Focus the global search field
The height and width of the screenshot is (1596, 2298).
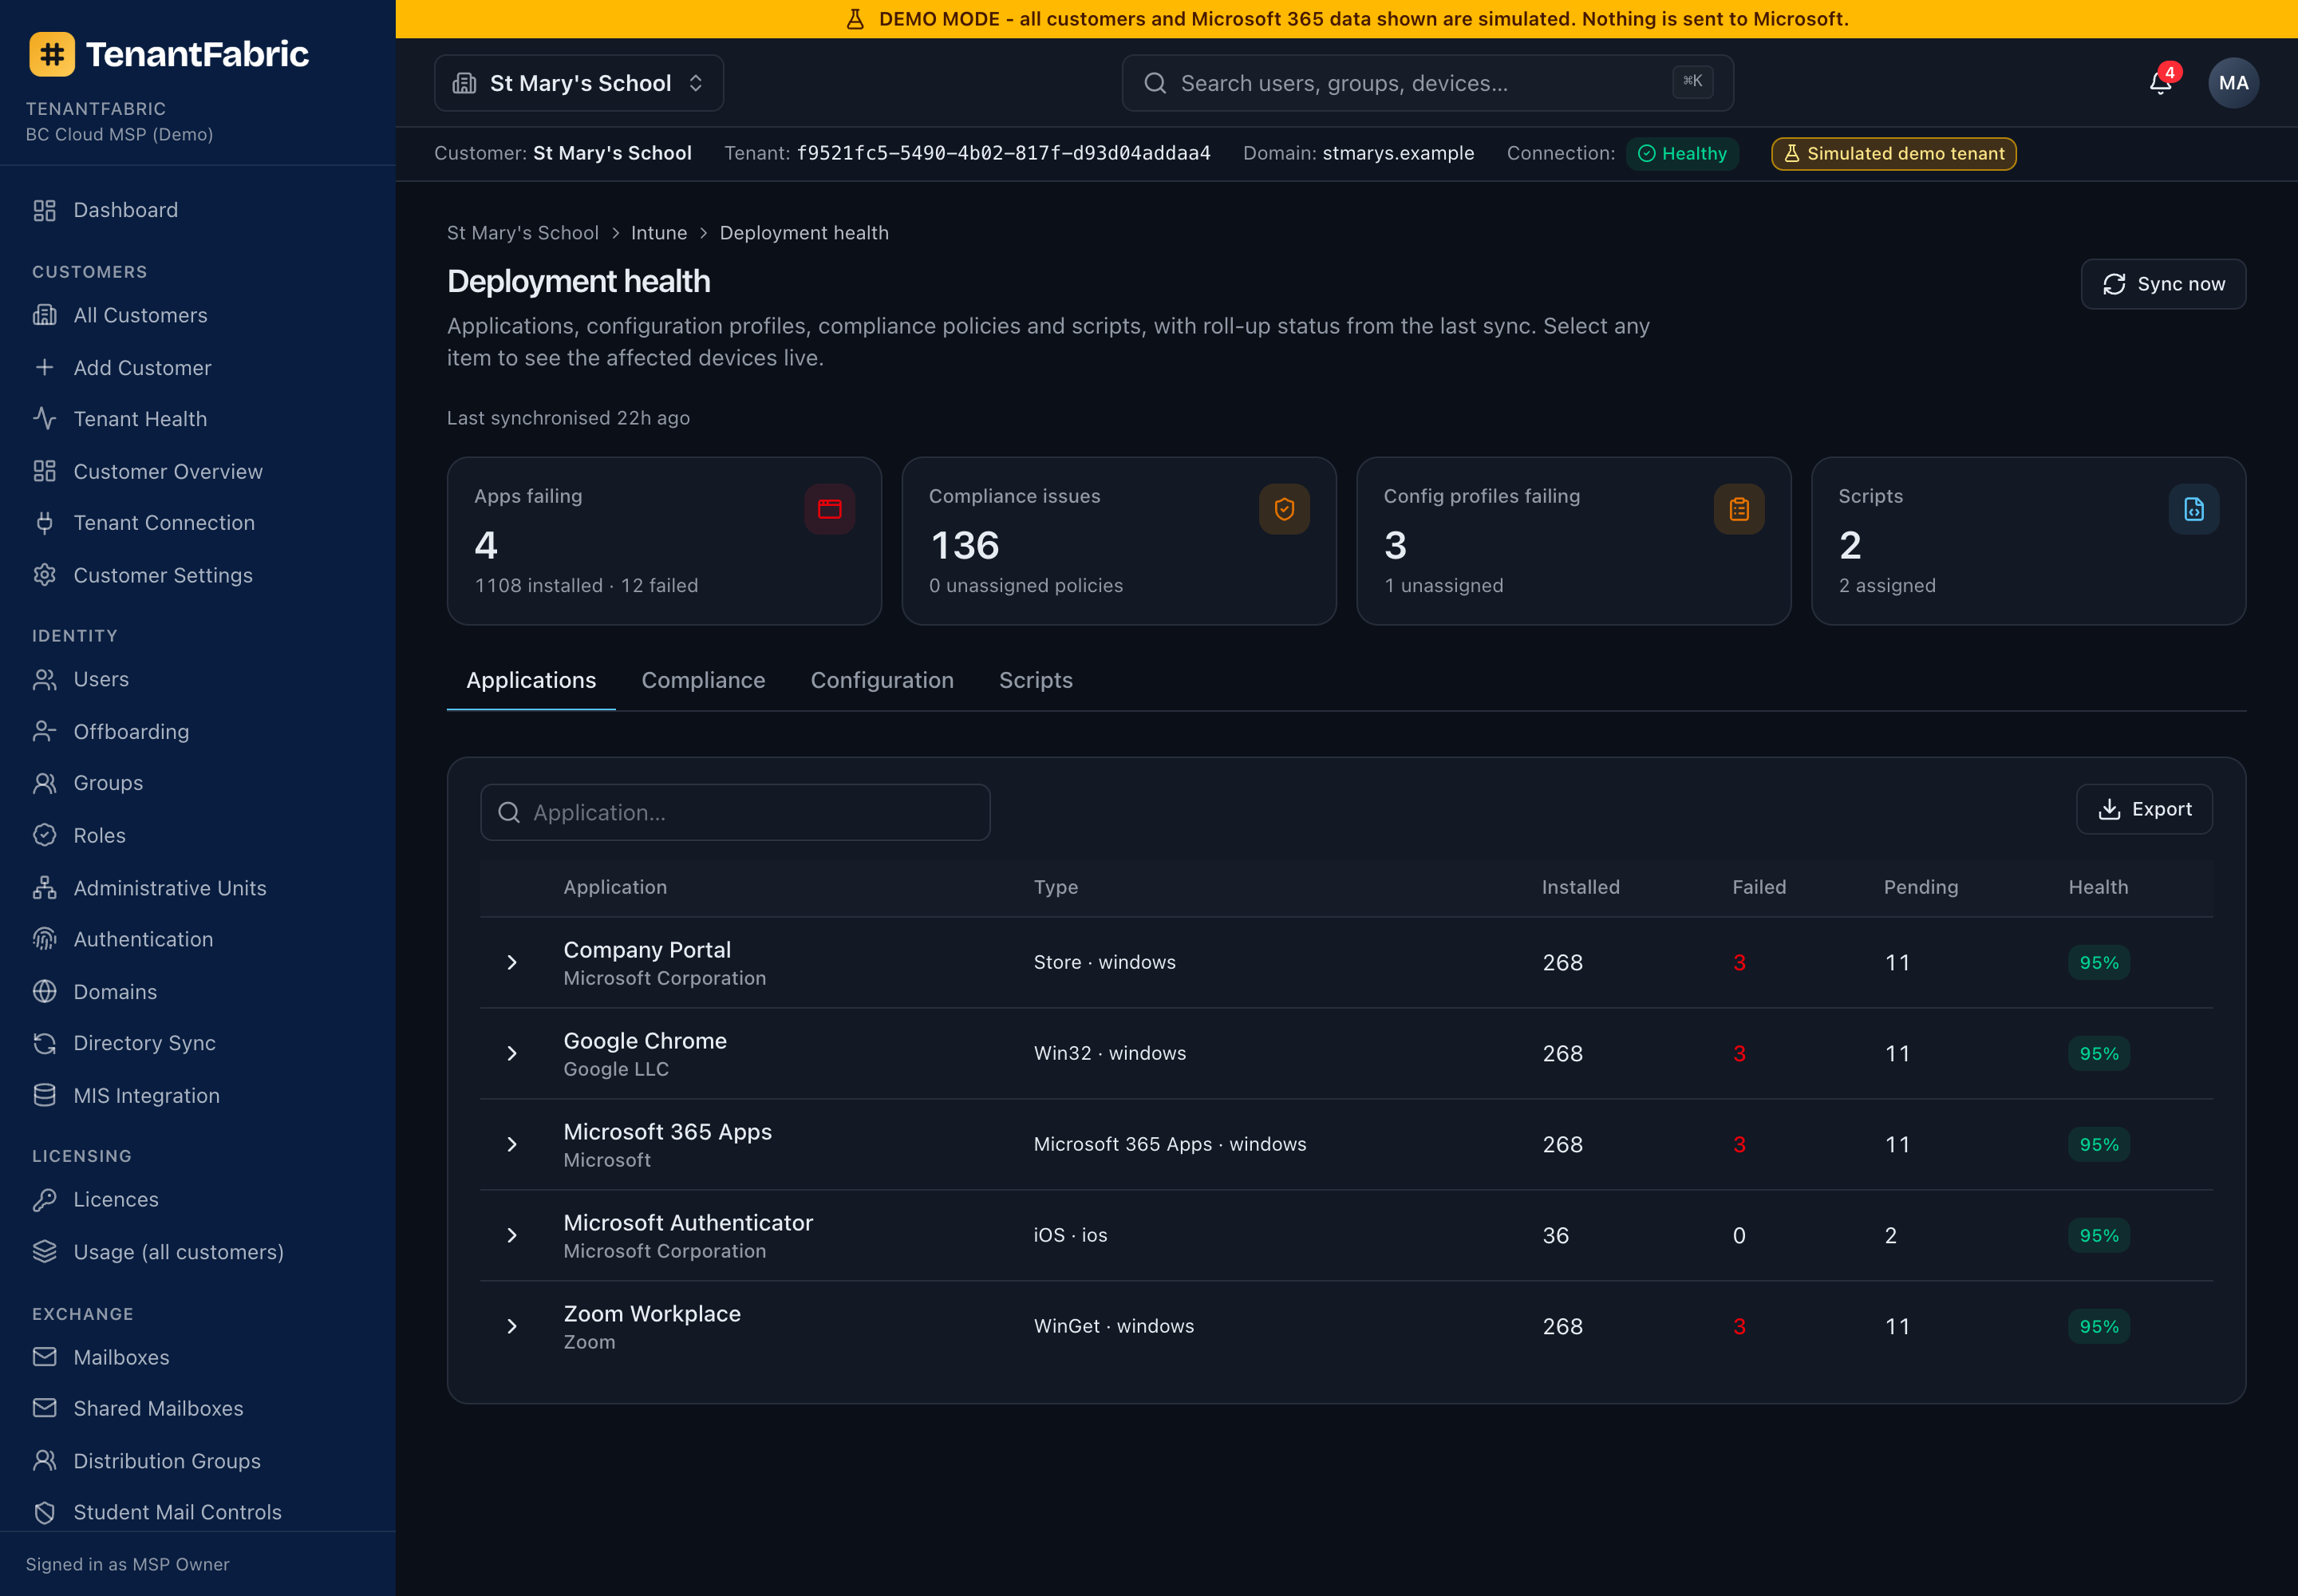tap(1427, 83)
